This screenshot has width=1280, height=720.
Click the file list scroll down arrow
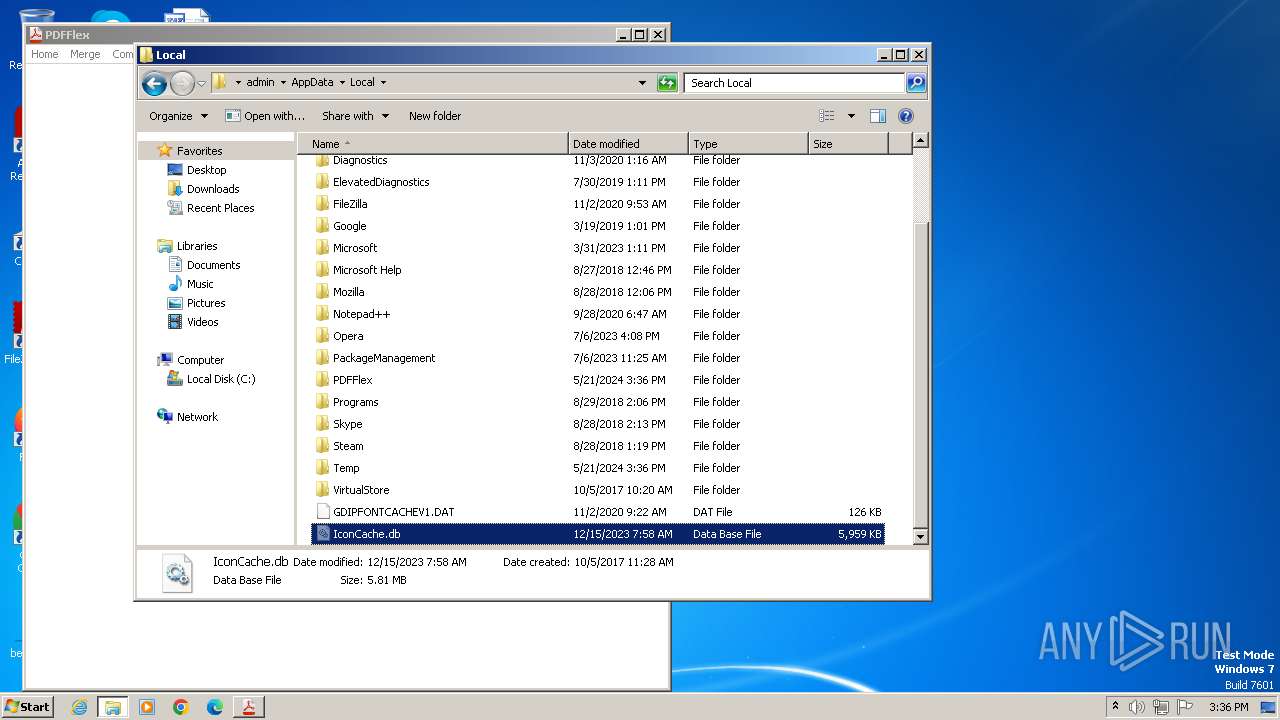[921, 537]
